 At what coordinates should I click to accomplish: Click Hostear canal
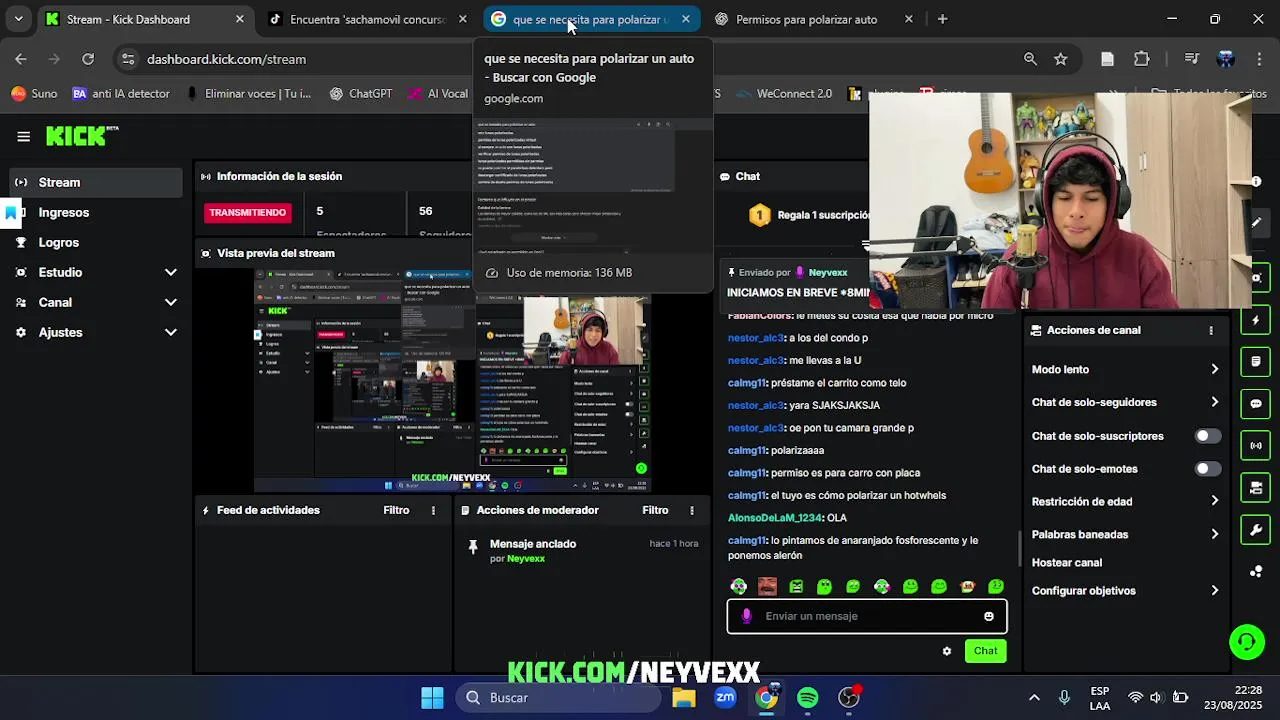(x=1067, y=562)
